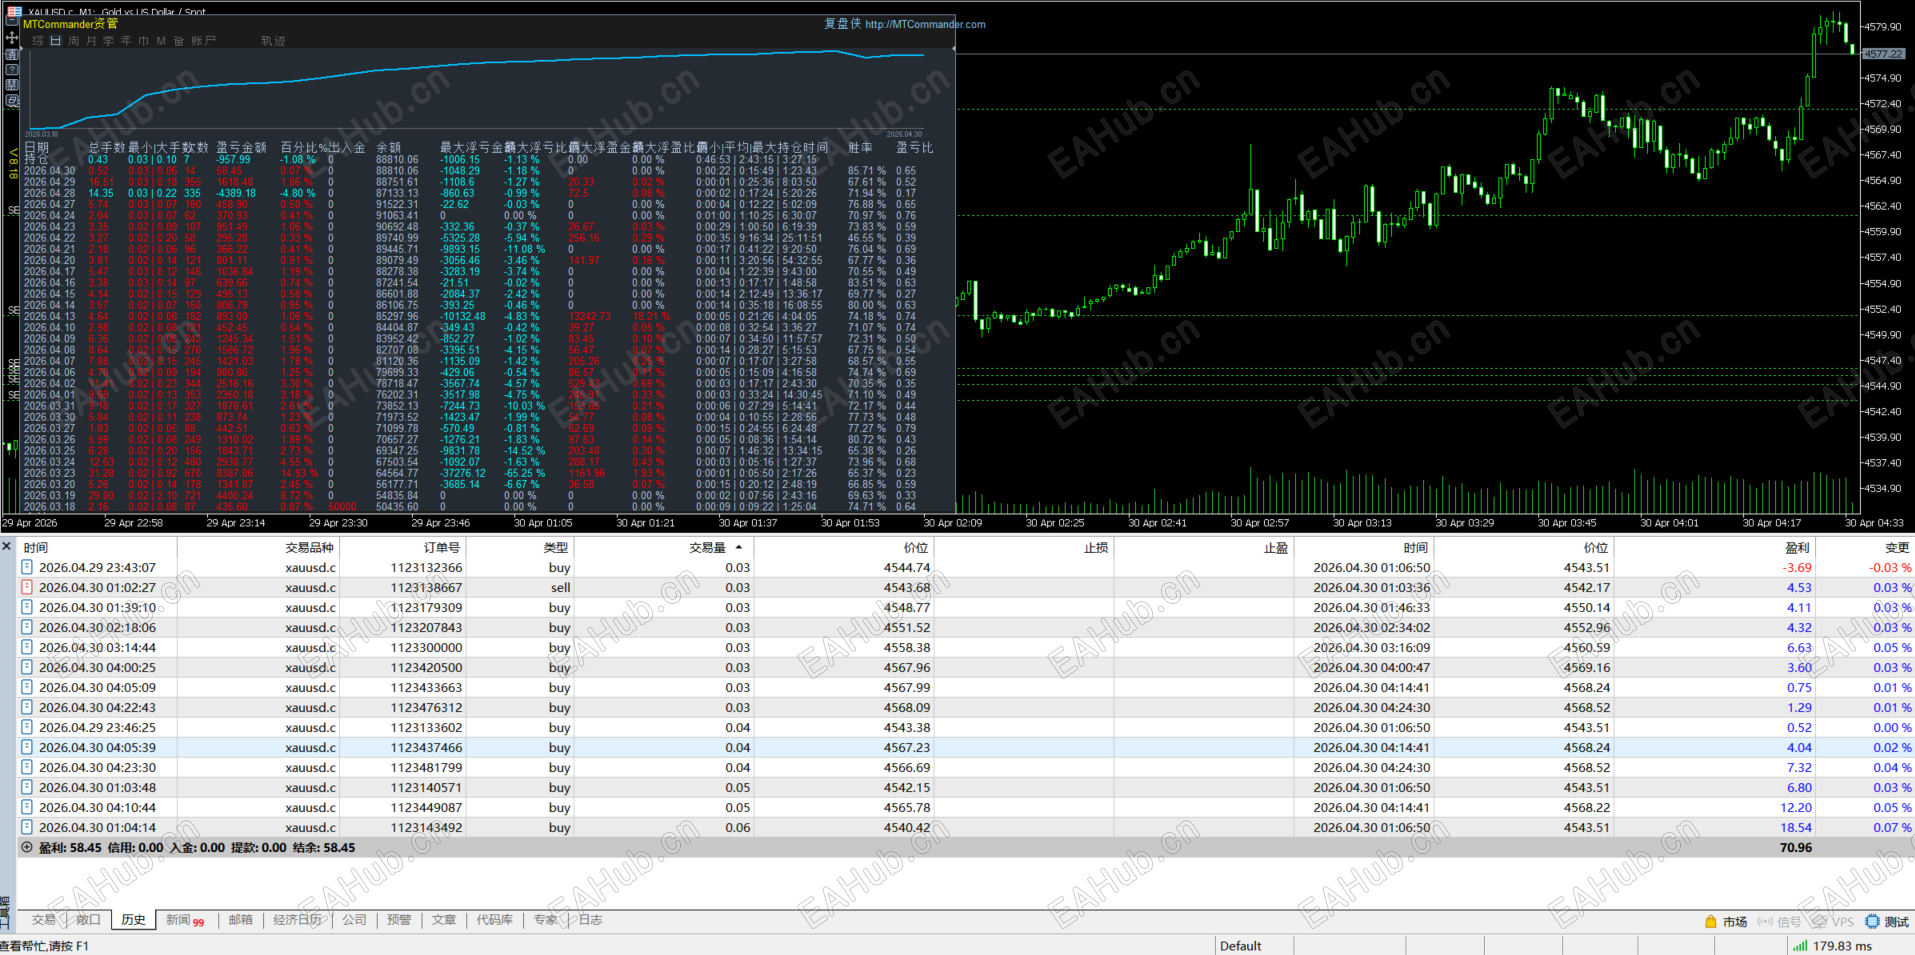1915x955 pixels.
Task: Switch MTCommander to the 周 weekly view
Action: (73, 41)
